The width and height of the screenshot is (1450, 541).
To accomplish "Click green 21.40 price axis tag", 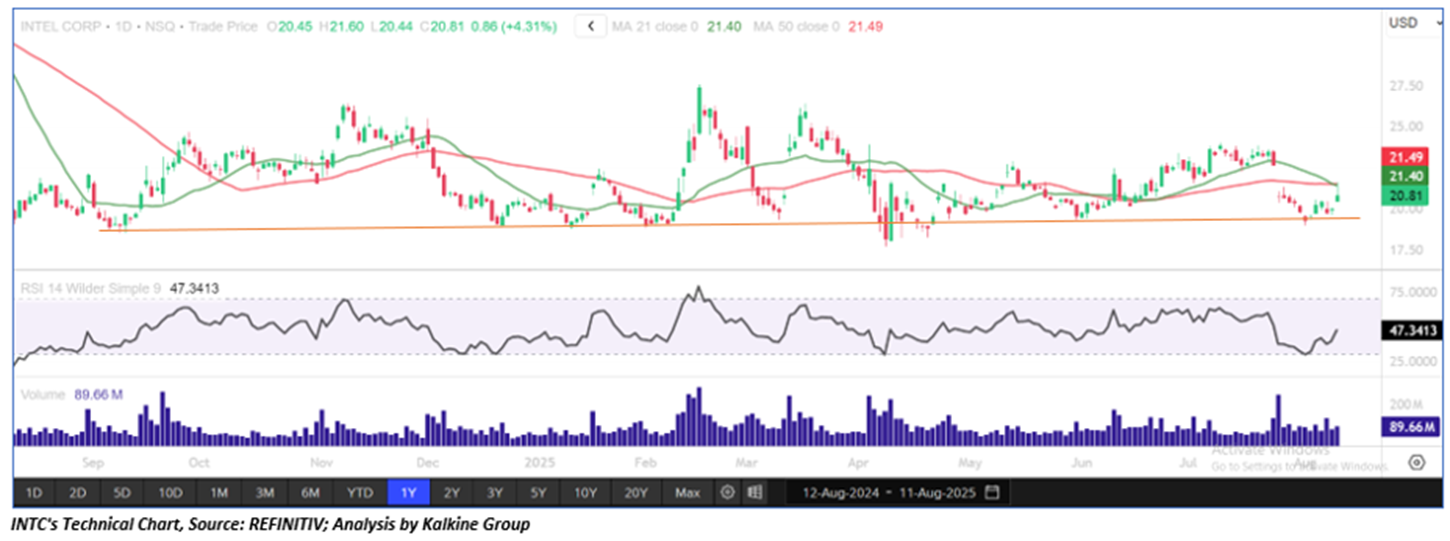I will [x=1406, y=175].
